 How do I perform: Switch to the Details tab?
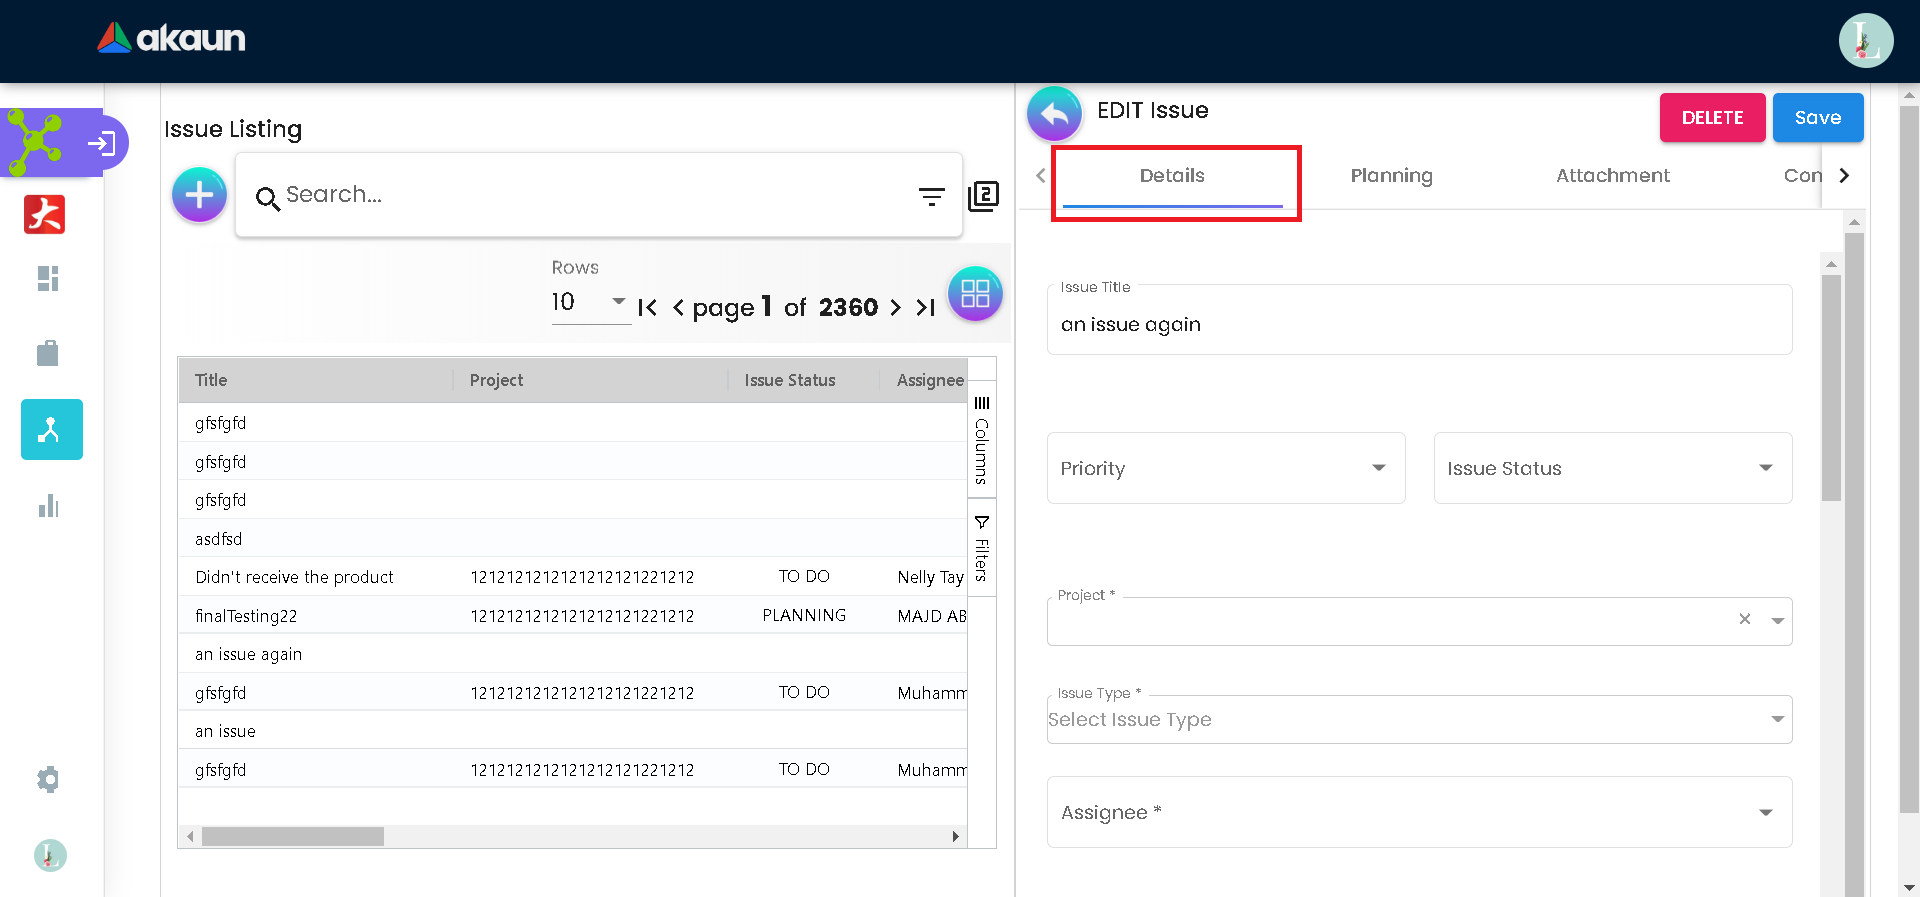(1172, 176)
